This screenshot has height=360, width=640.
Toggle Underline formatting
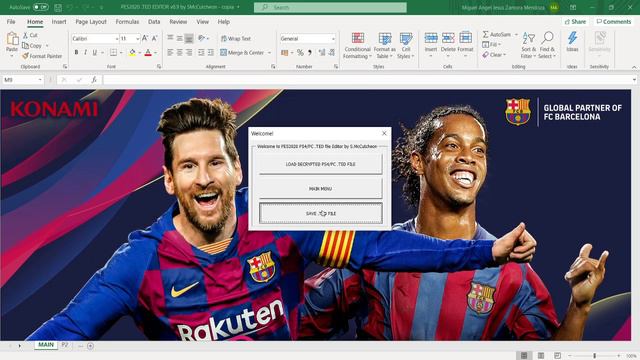click(x=95, y=53)
